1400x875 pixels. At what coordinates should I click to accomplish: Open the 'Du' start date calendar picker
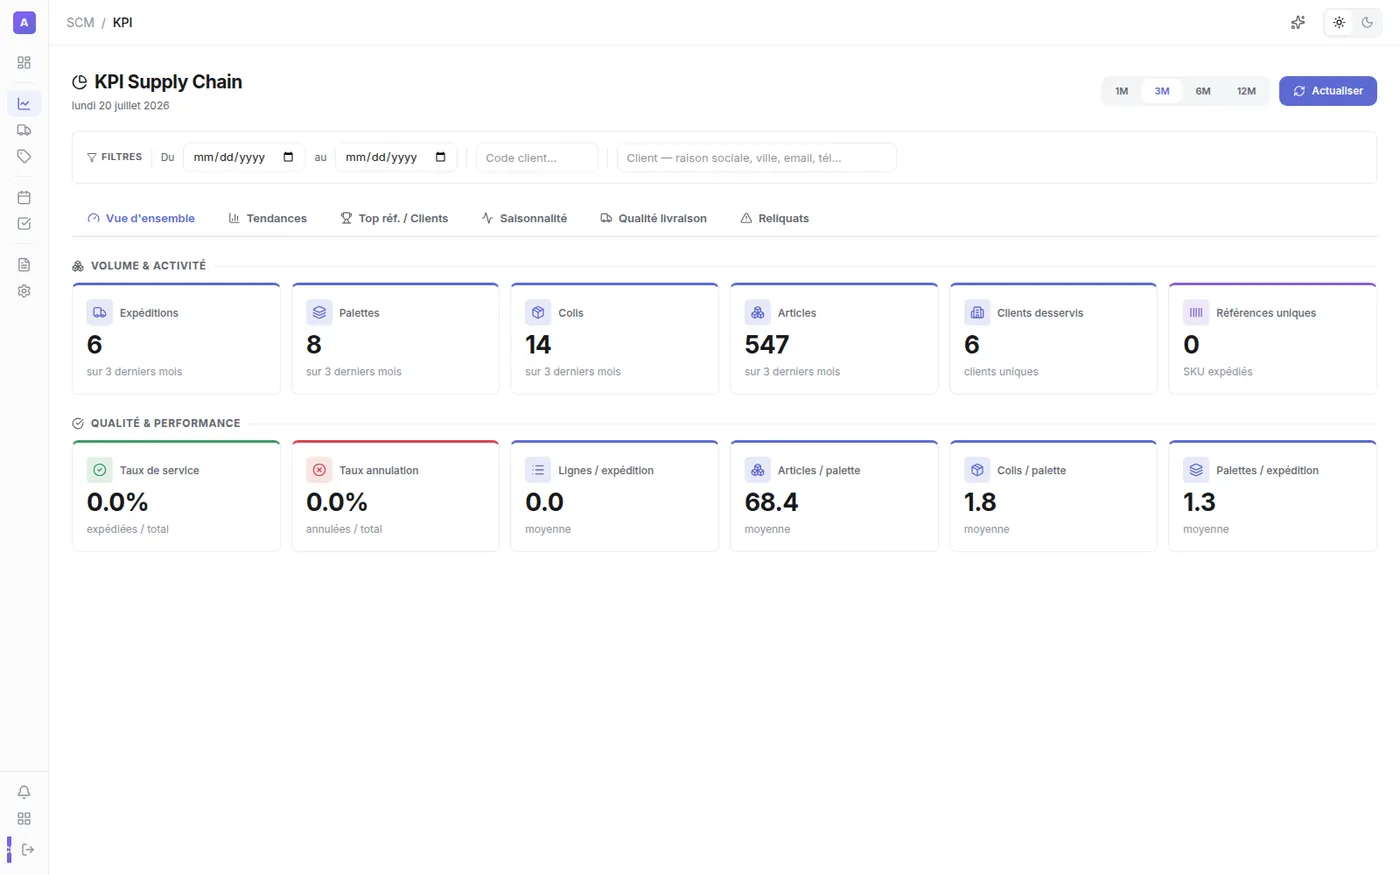(x=288, y=157)
